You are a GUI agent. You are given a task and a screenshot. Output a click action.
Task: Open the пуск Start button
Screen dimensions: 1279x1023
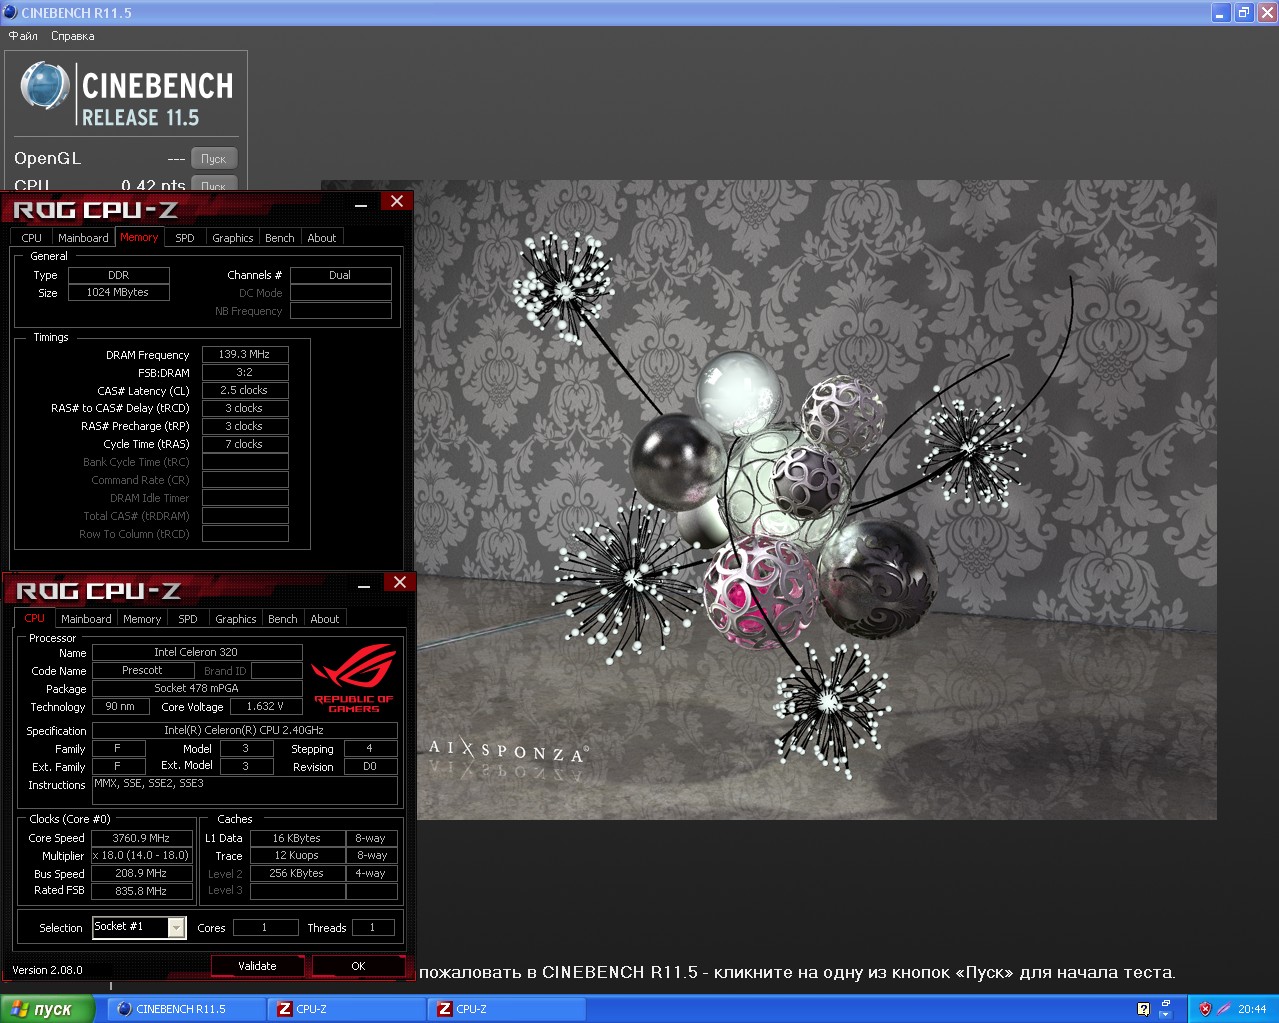click(x=48, y=1009)
